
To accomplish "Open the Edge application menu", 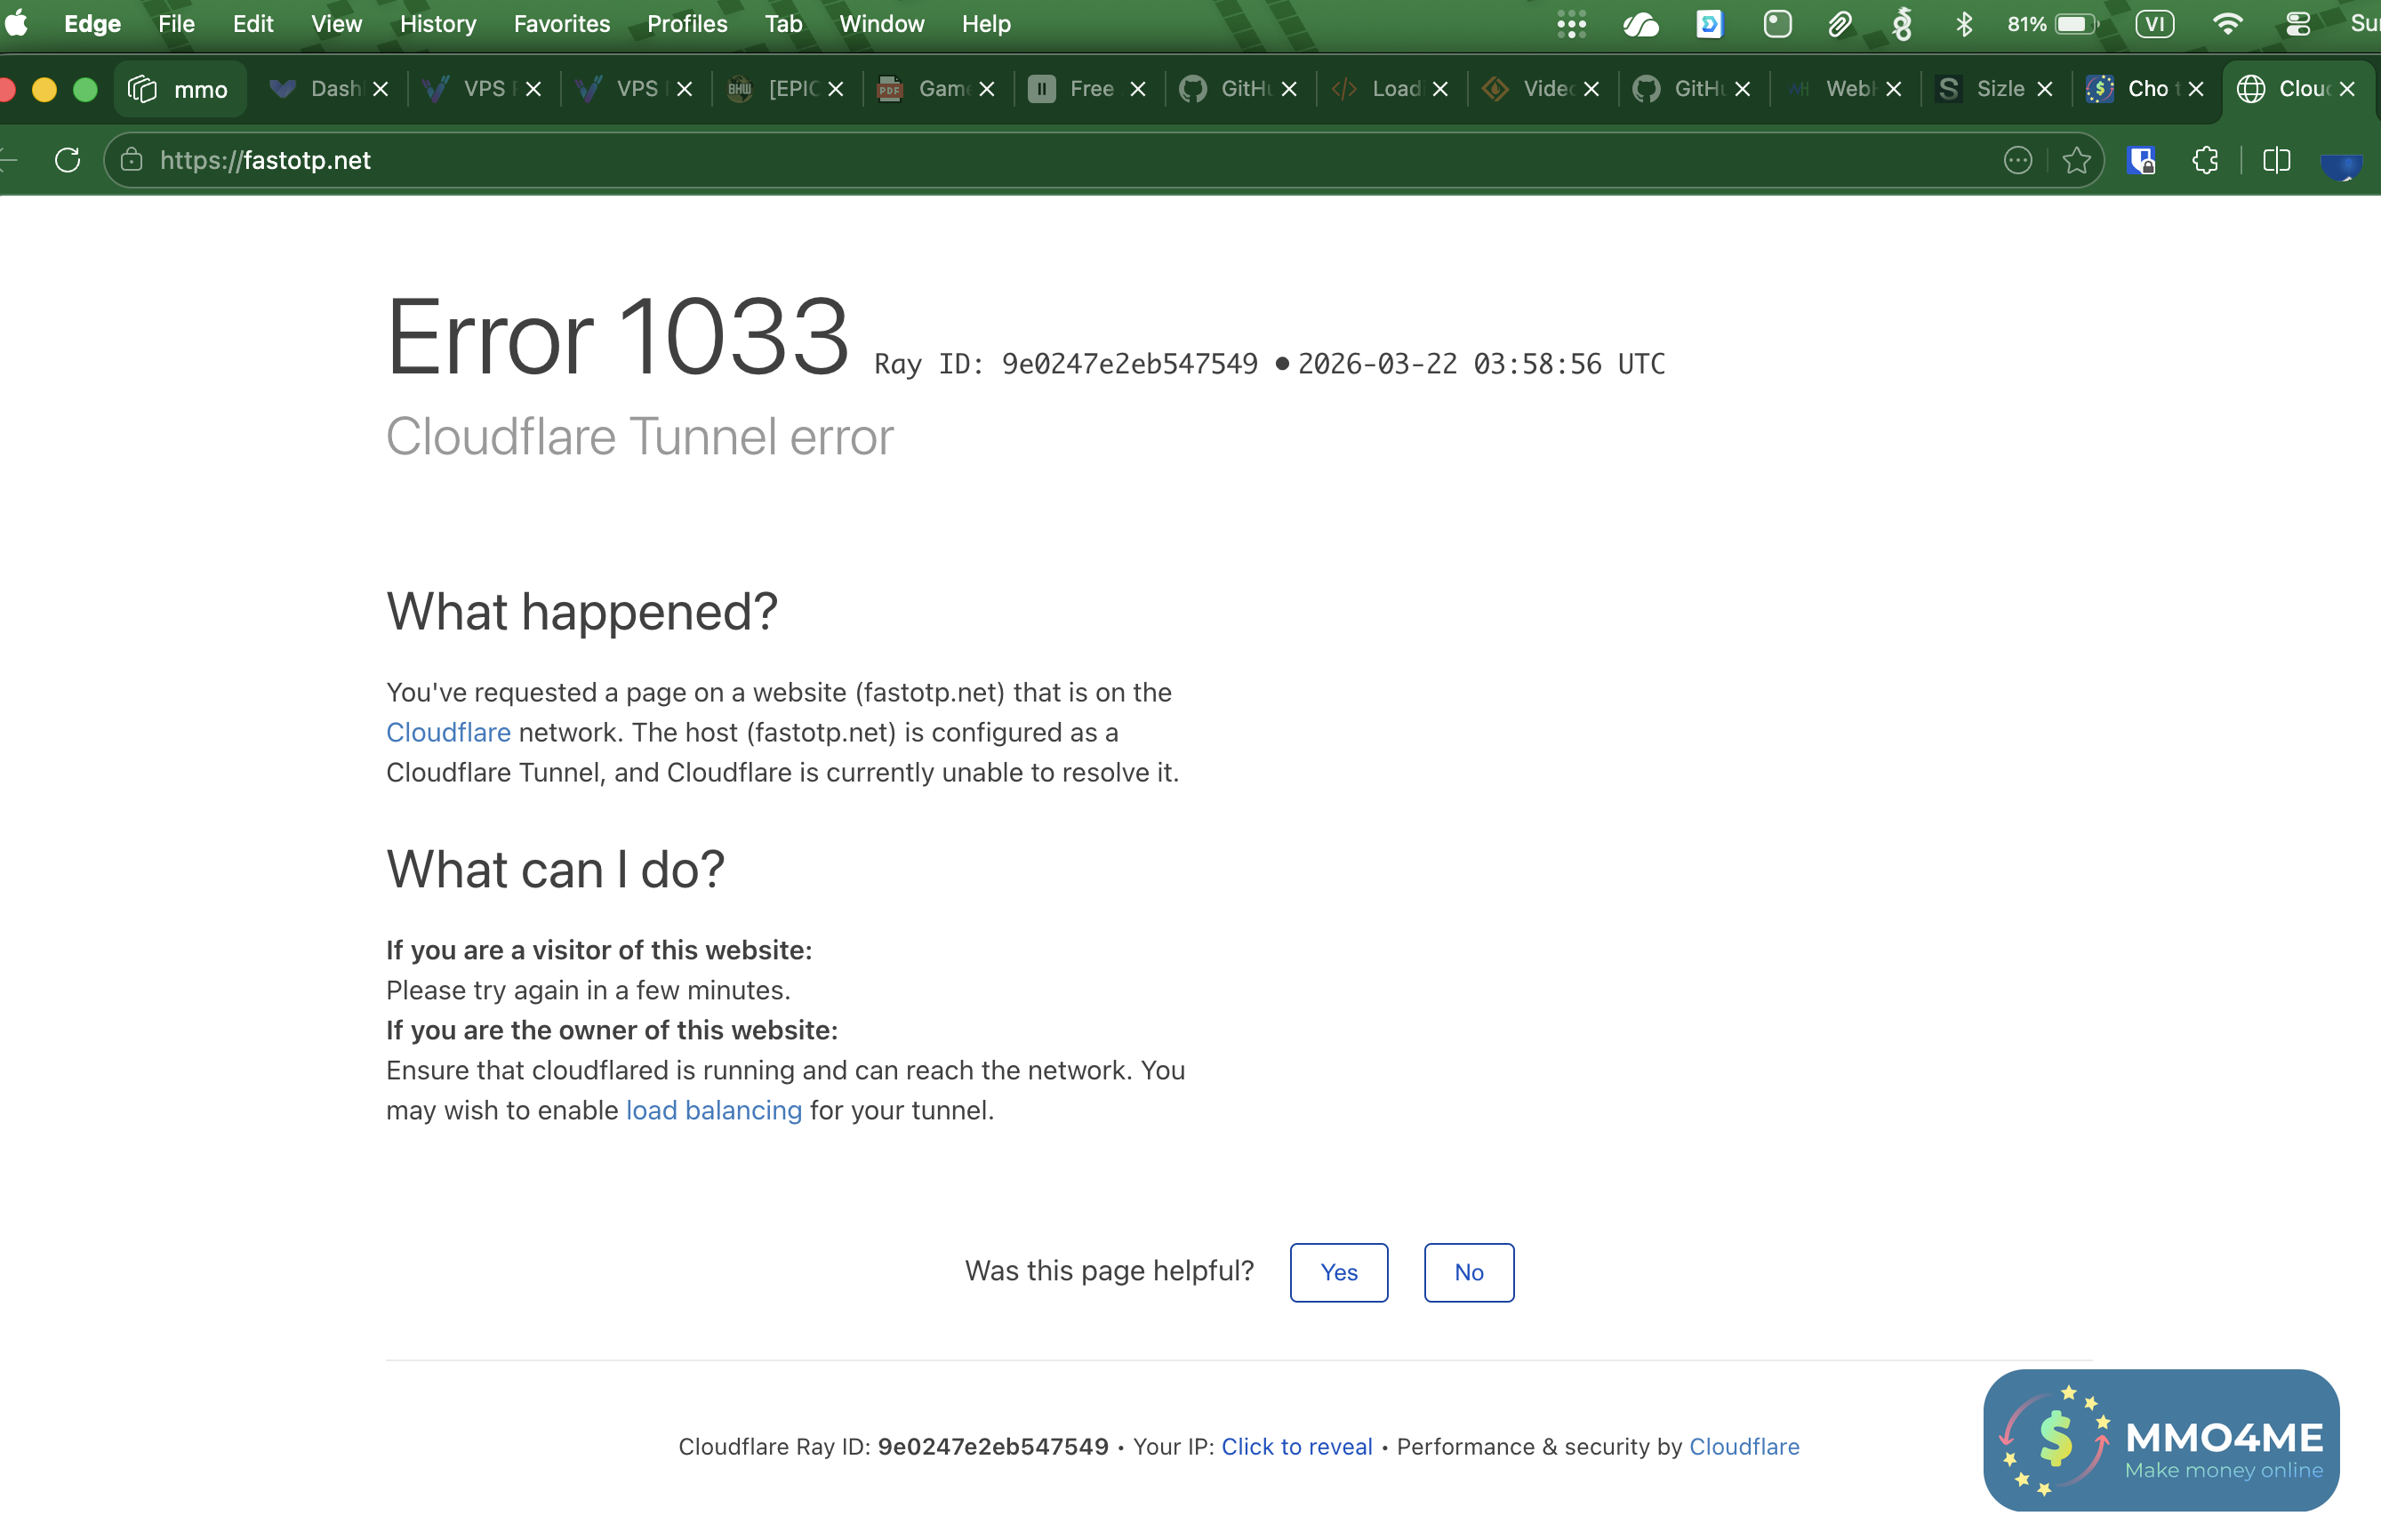I will [x=92, y=23].
